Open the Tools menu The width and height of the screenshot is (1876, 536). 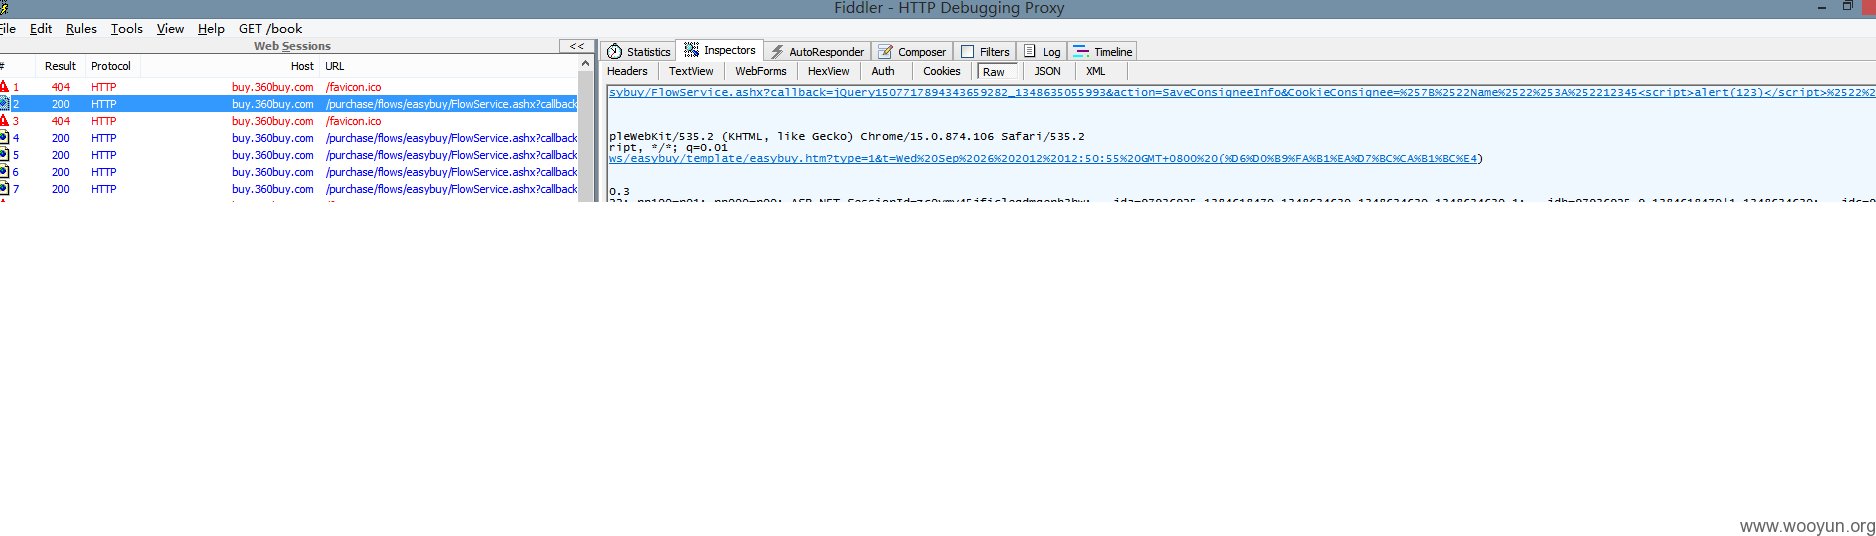coord(127,29)
